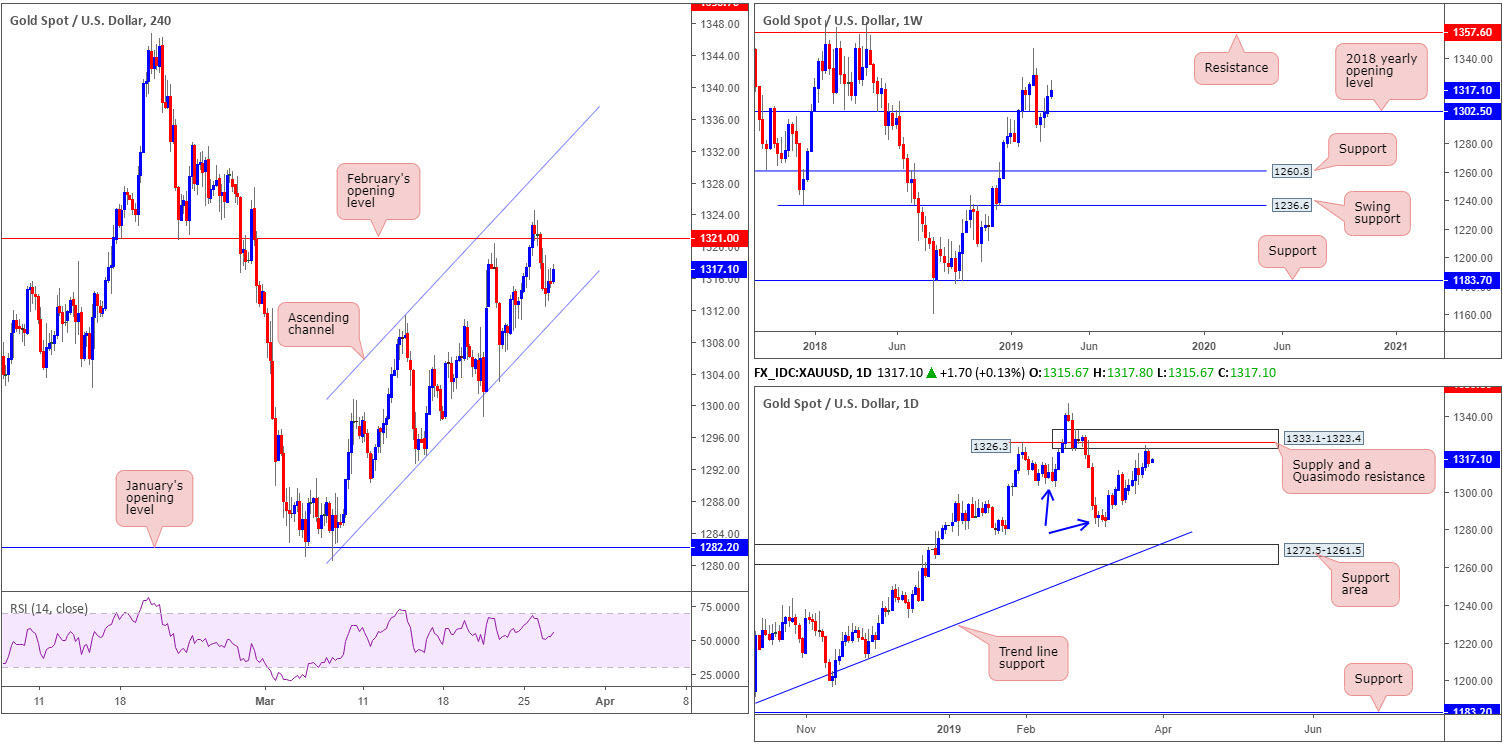This screenshot has height=745, width=1503.
Task: Click '2018' on the weekly time axis
Action: pyautogui.click(x=814, y=345)
